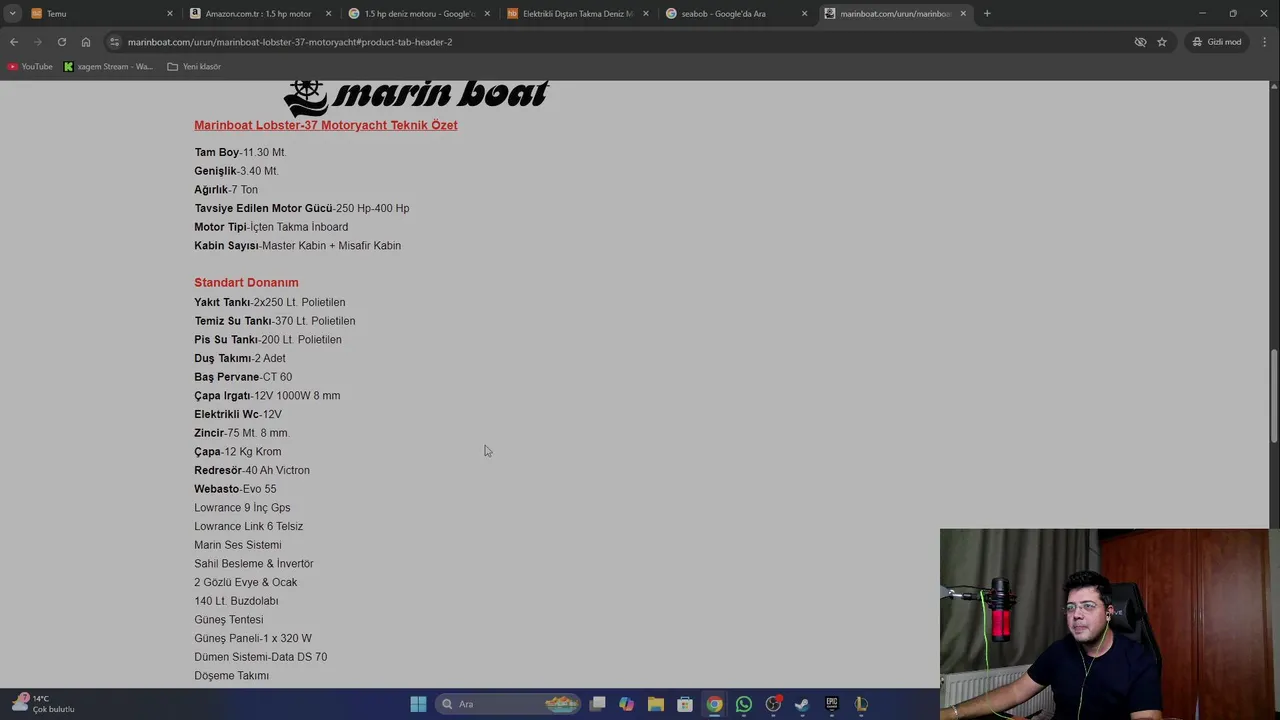Click Redresör-40 Ah Victron text
Viewport: 1280px width, 720px height.
click(x=252, y=470)
